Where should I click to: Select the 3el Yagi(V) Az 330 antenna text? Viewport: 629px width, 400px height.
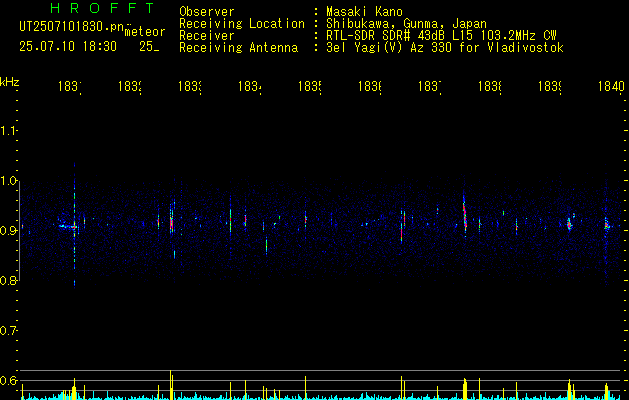[445, 48]
